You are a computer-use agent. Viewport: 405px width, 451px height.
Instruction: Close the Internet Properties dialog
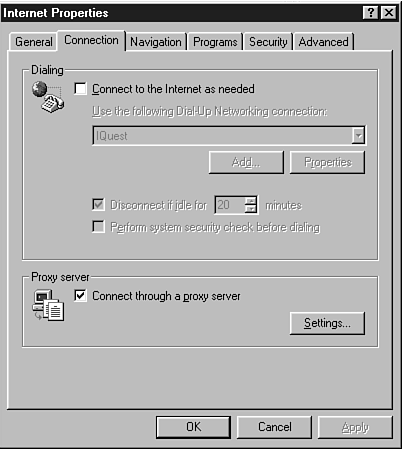tap(389, 13)
